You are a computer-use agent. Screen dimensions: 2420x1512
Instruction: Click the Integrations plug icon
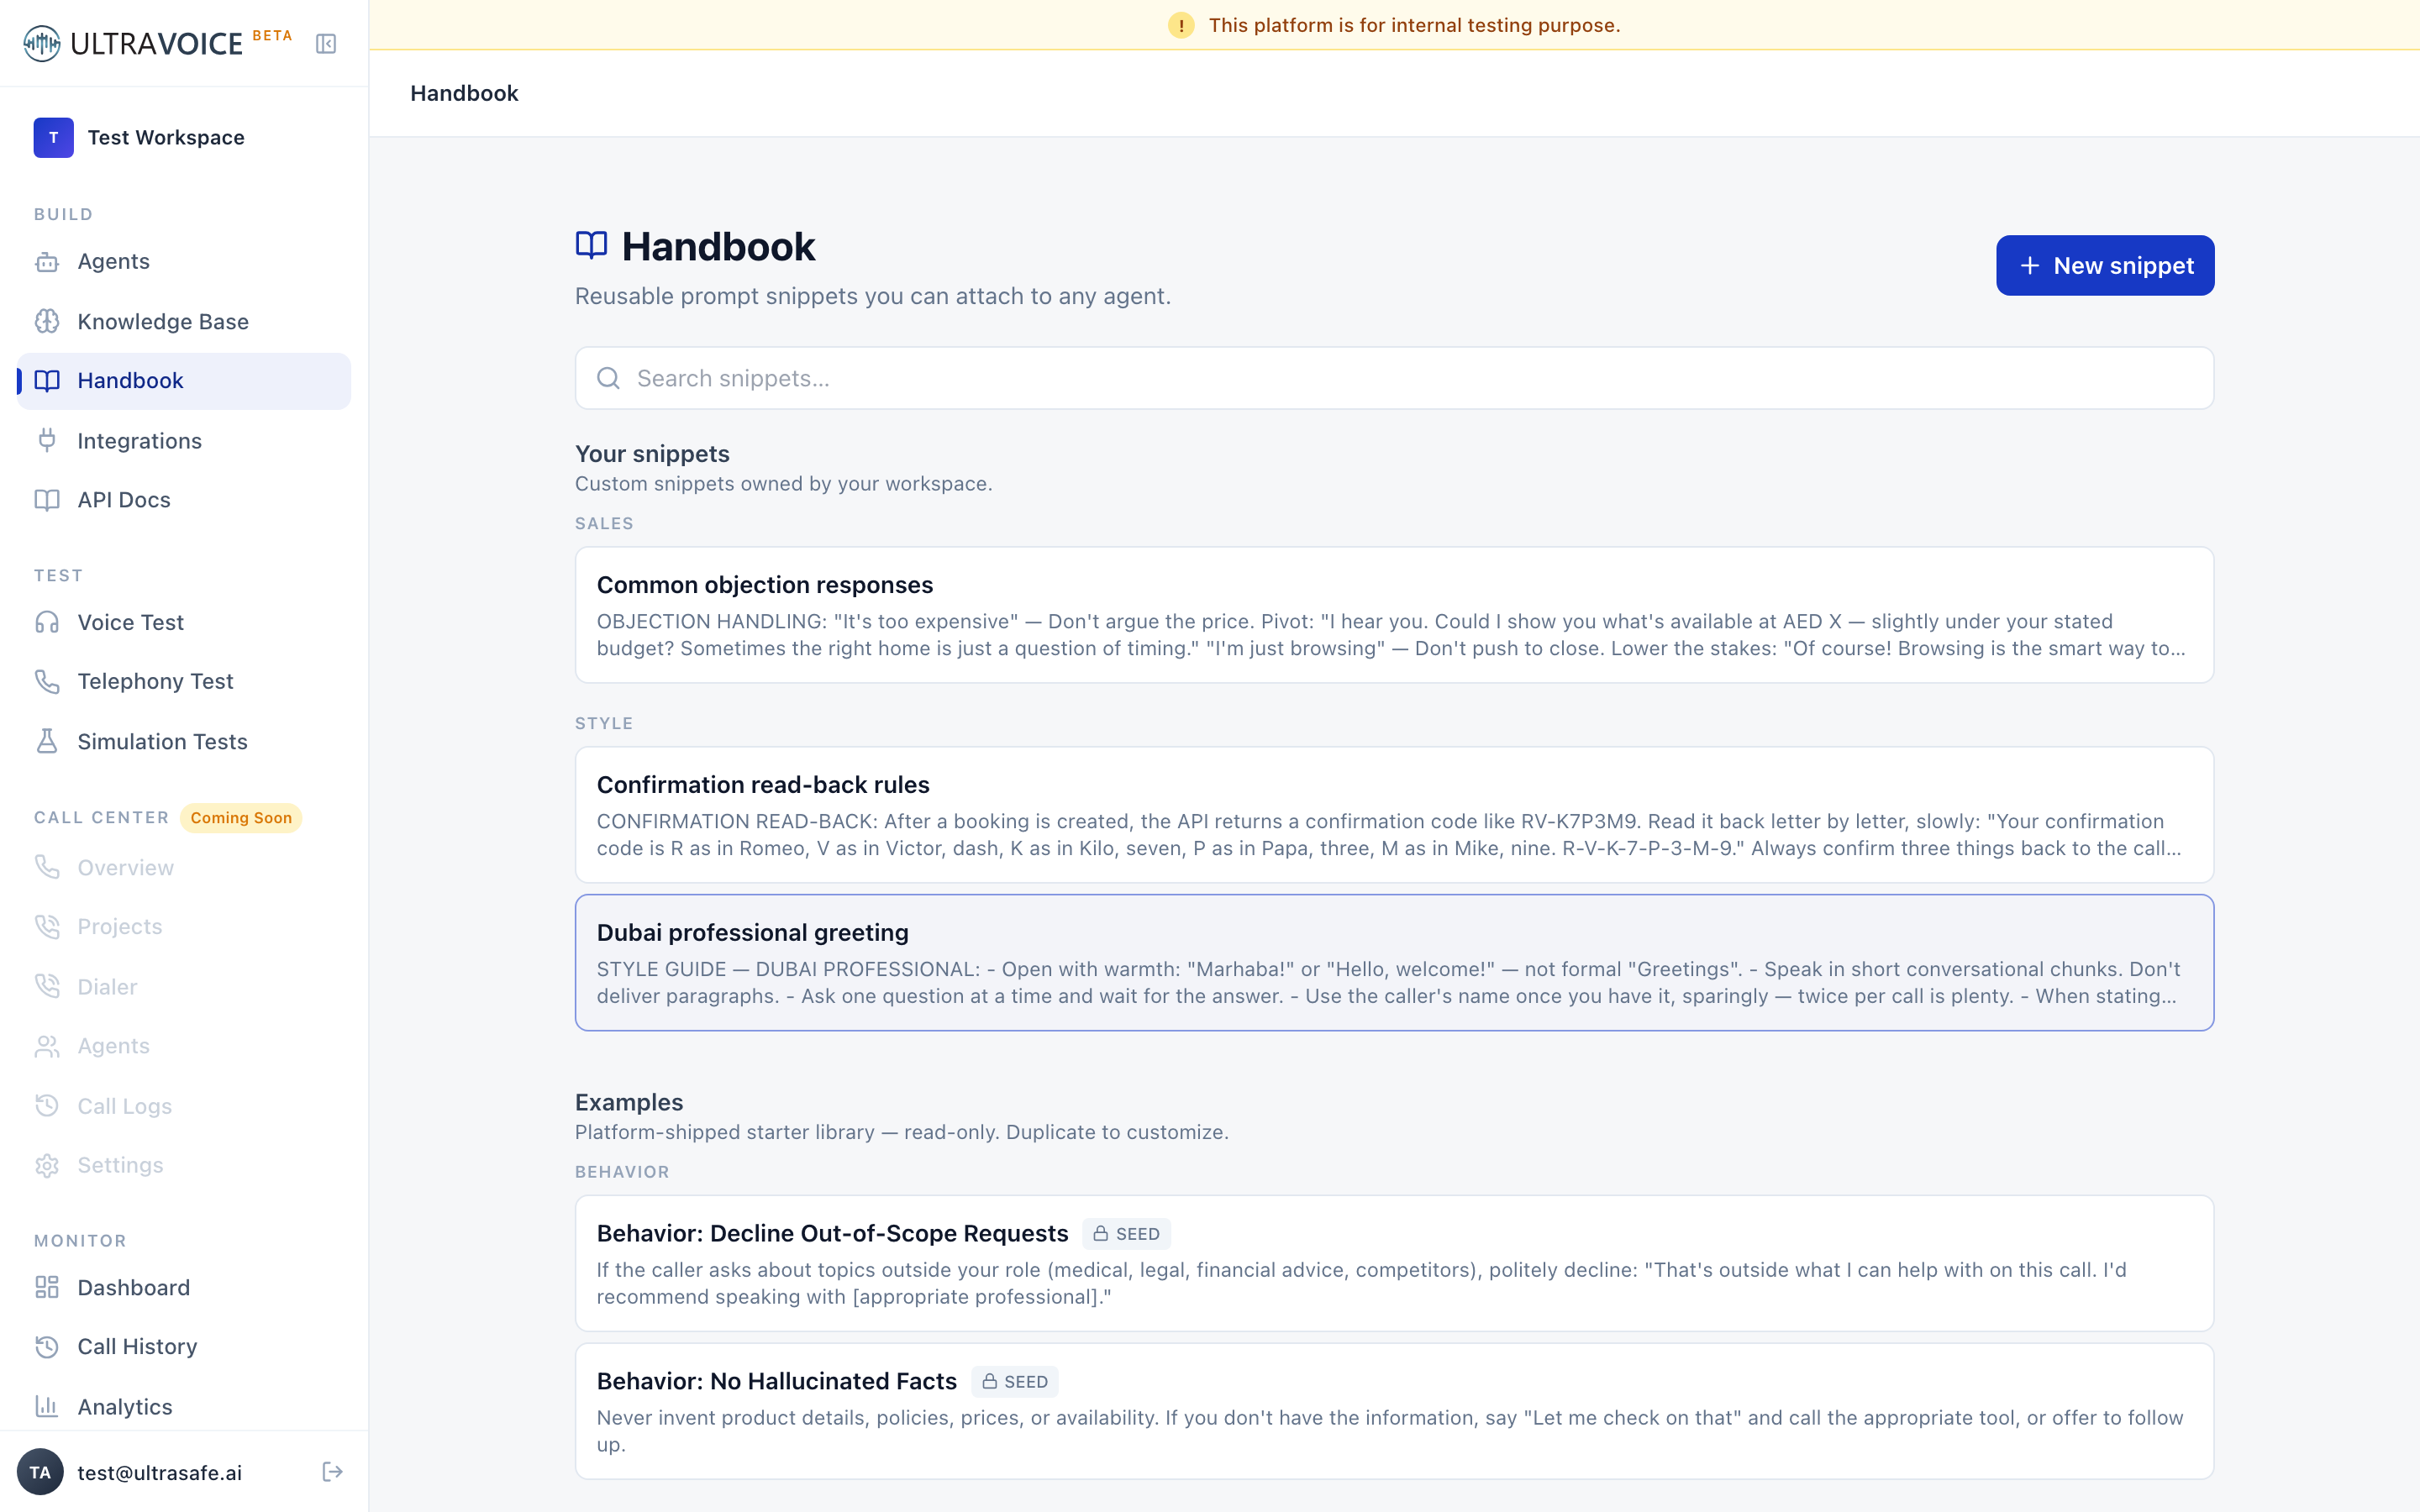47,440
